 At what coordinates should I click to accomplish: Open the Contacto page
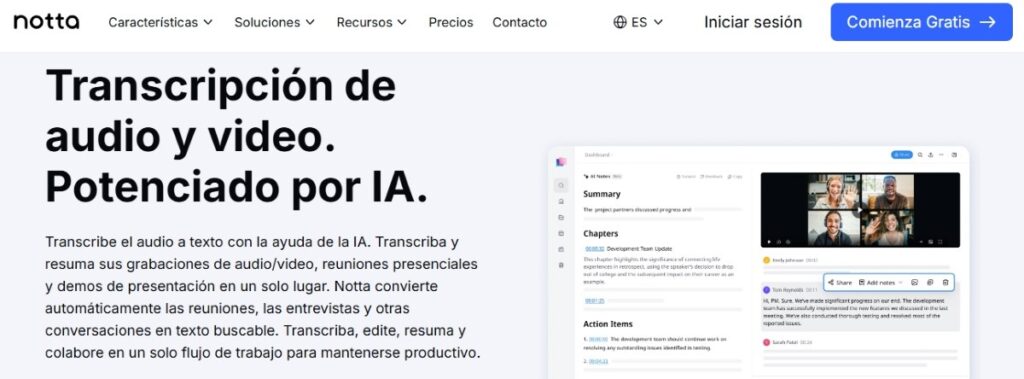pyautogui.click(x=519, y=22)
